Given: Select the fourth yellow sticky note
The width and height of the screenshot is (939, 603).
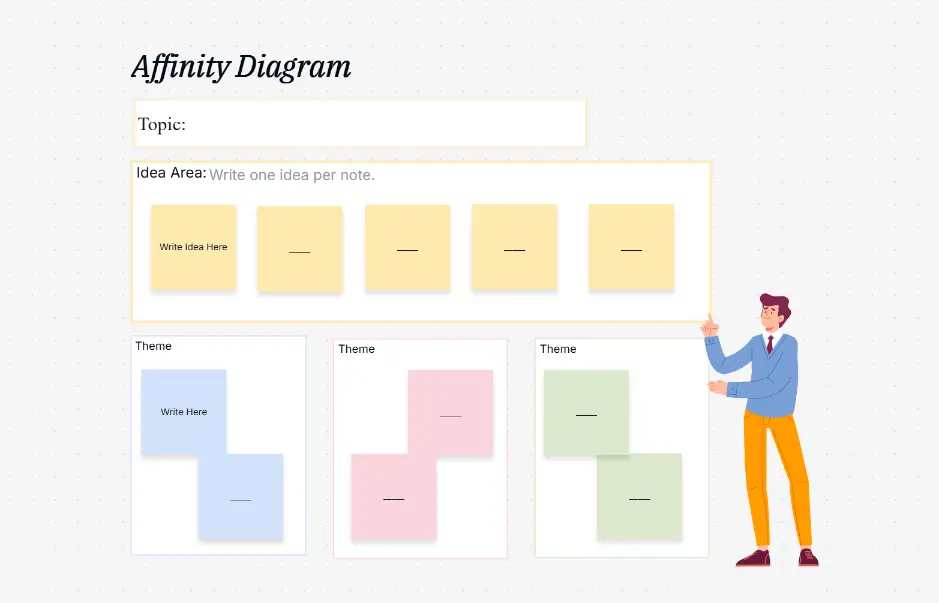Looking at the screenshot, I should point(514,247).
